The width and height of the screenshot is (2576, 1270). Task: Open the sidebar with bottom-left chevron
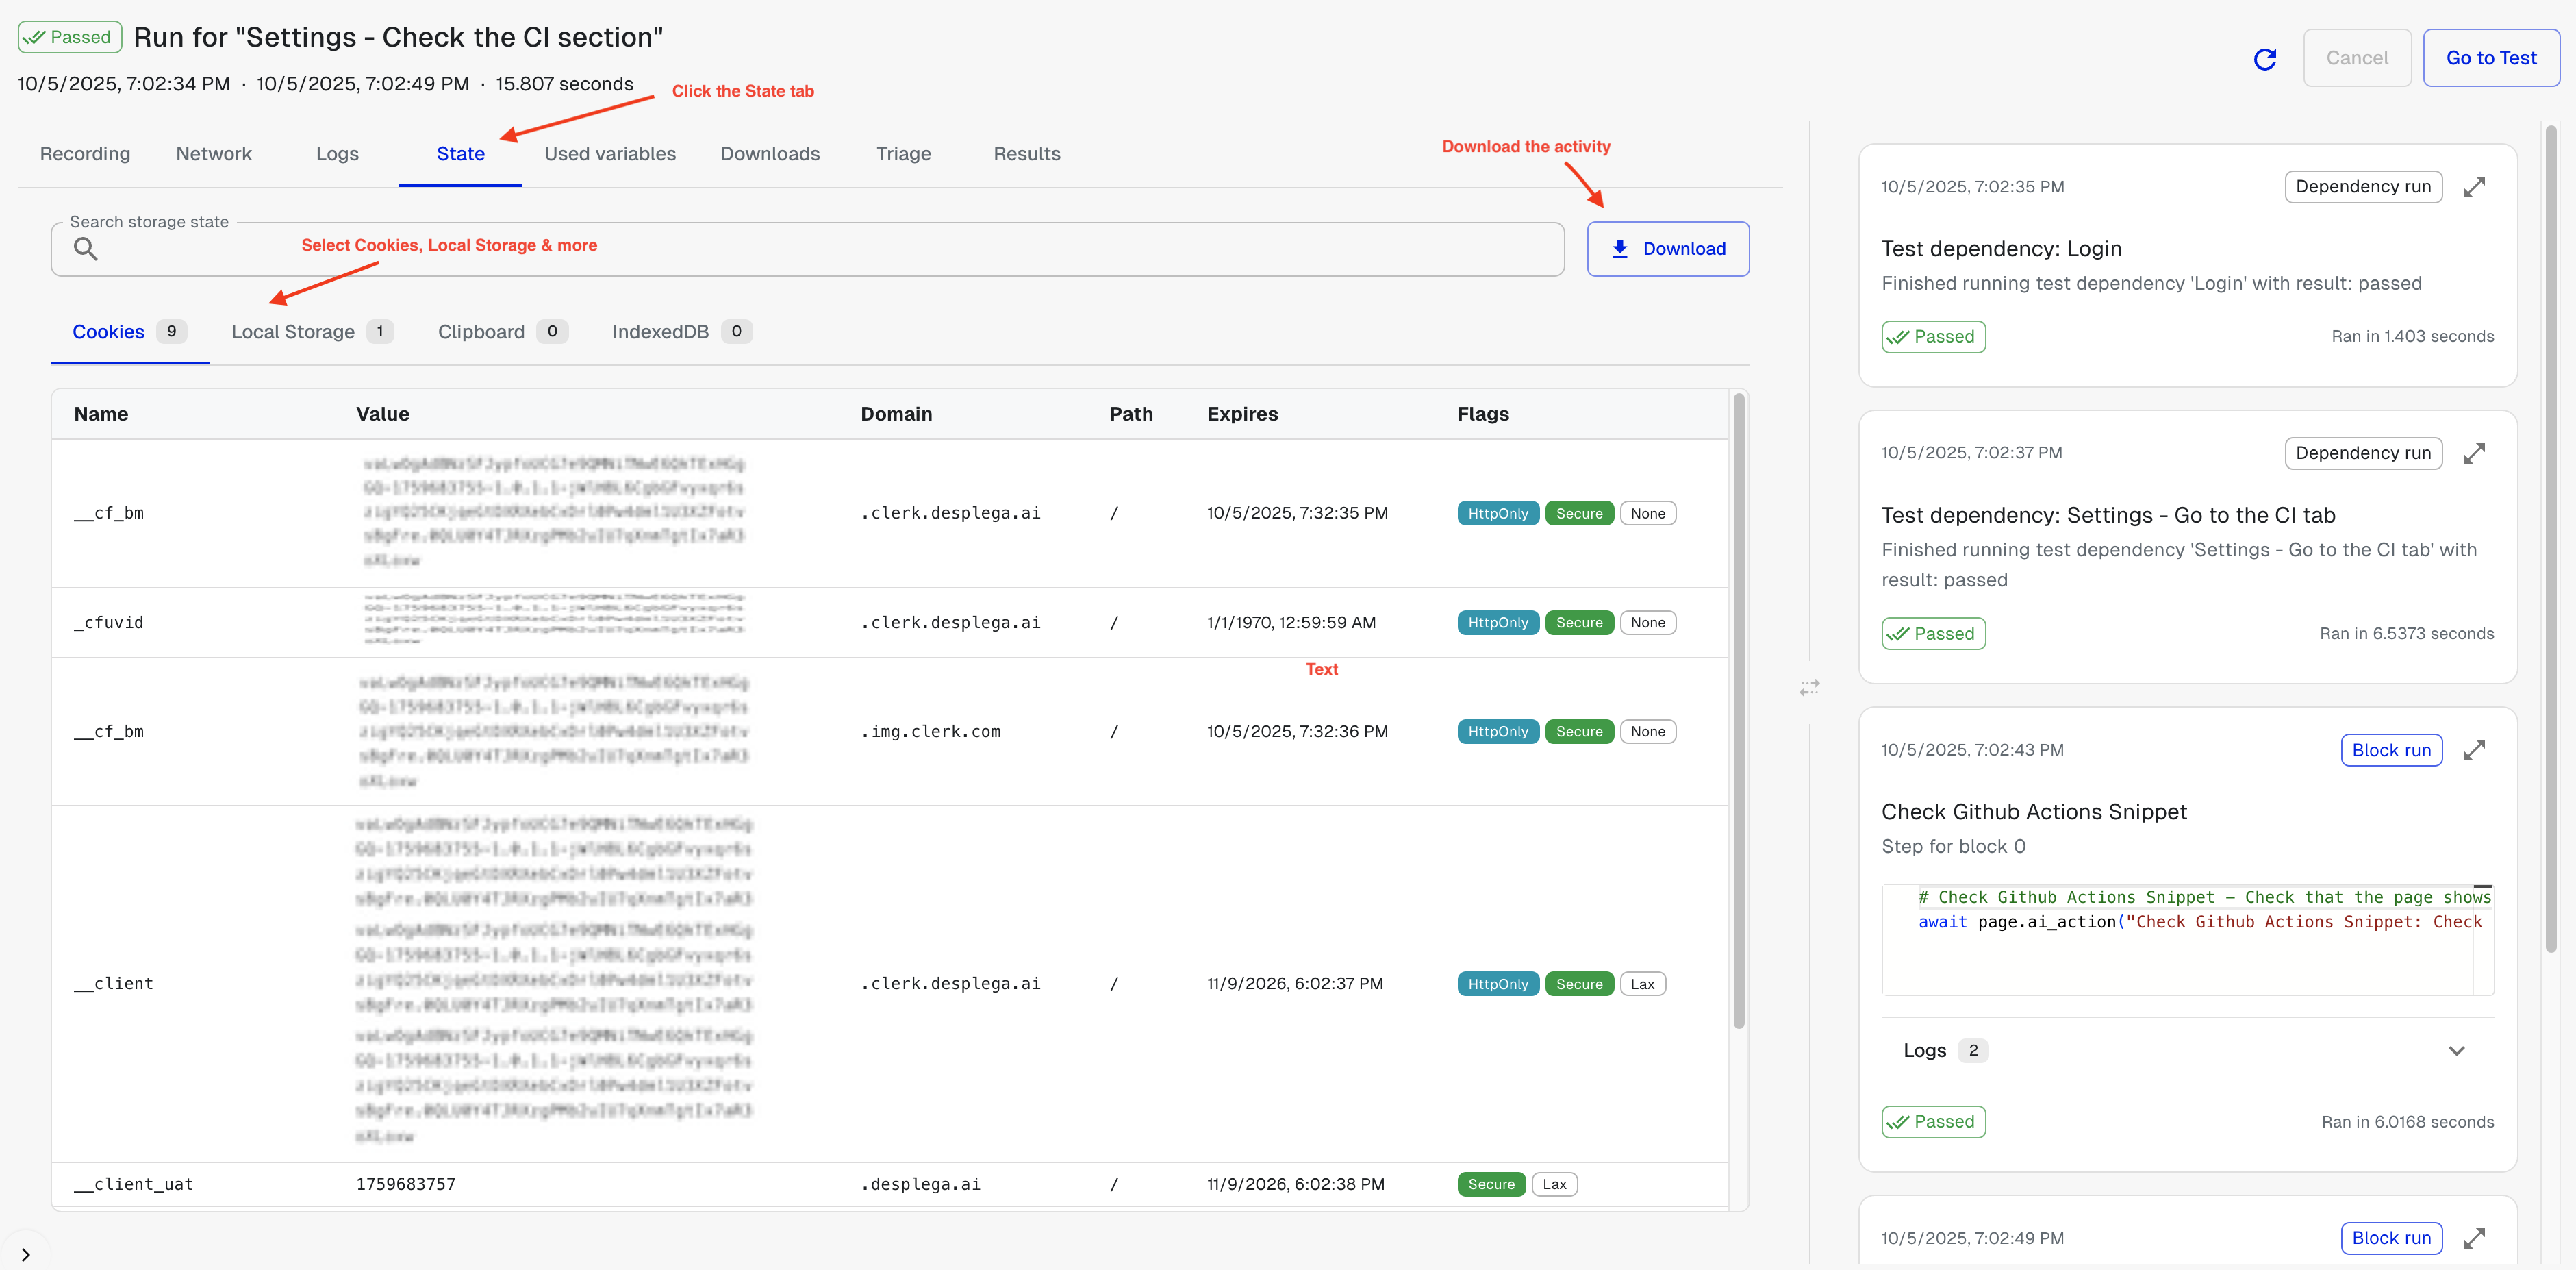[x=26, y=1254]
